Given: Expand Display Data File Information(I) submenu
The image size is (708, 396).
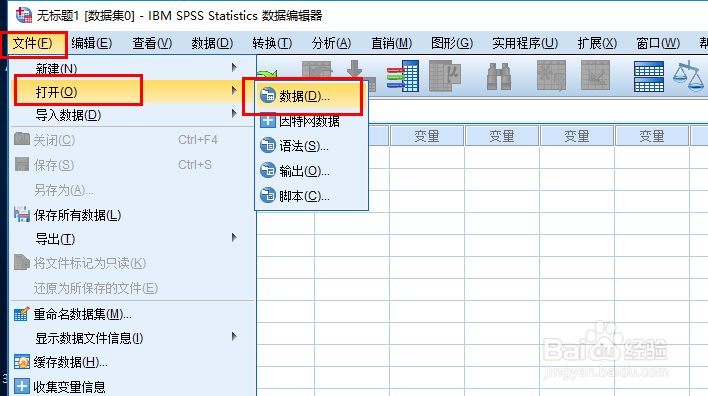Looking at the screenshot, I should pos(133,338).
